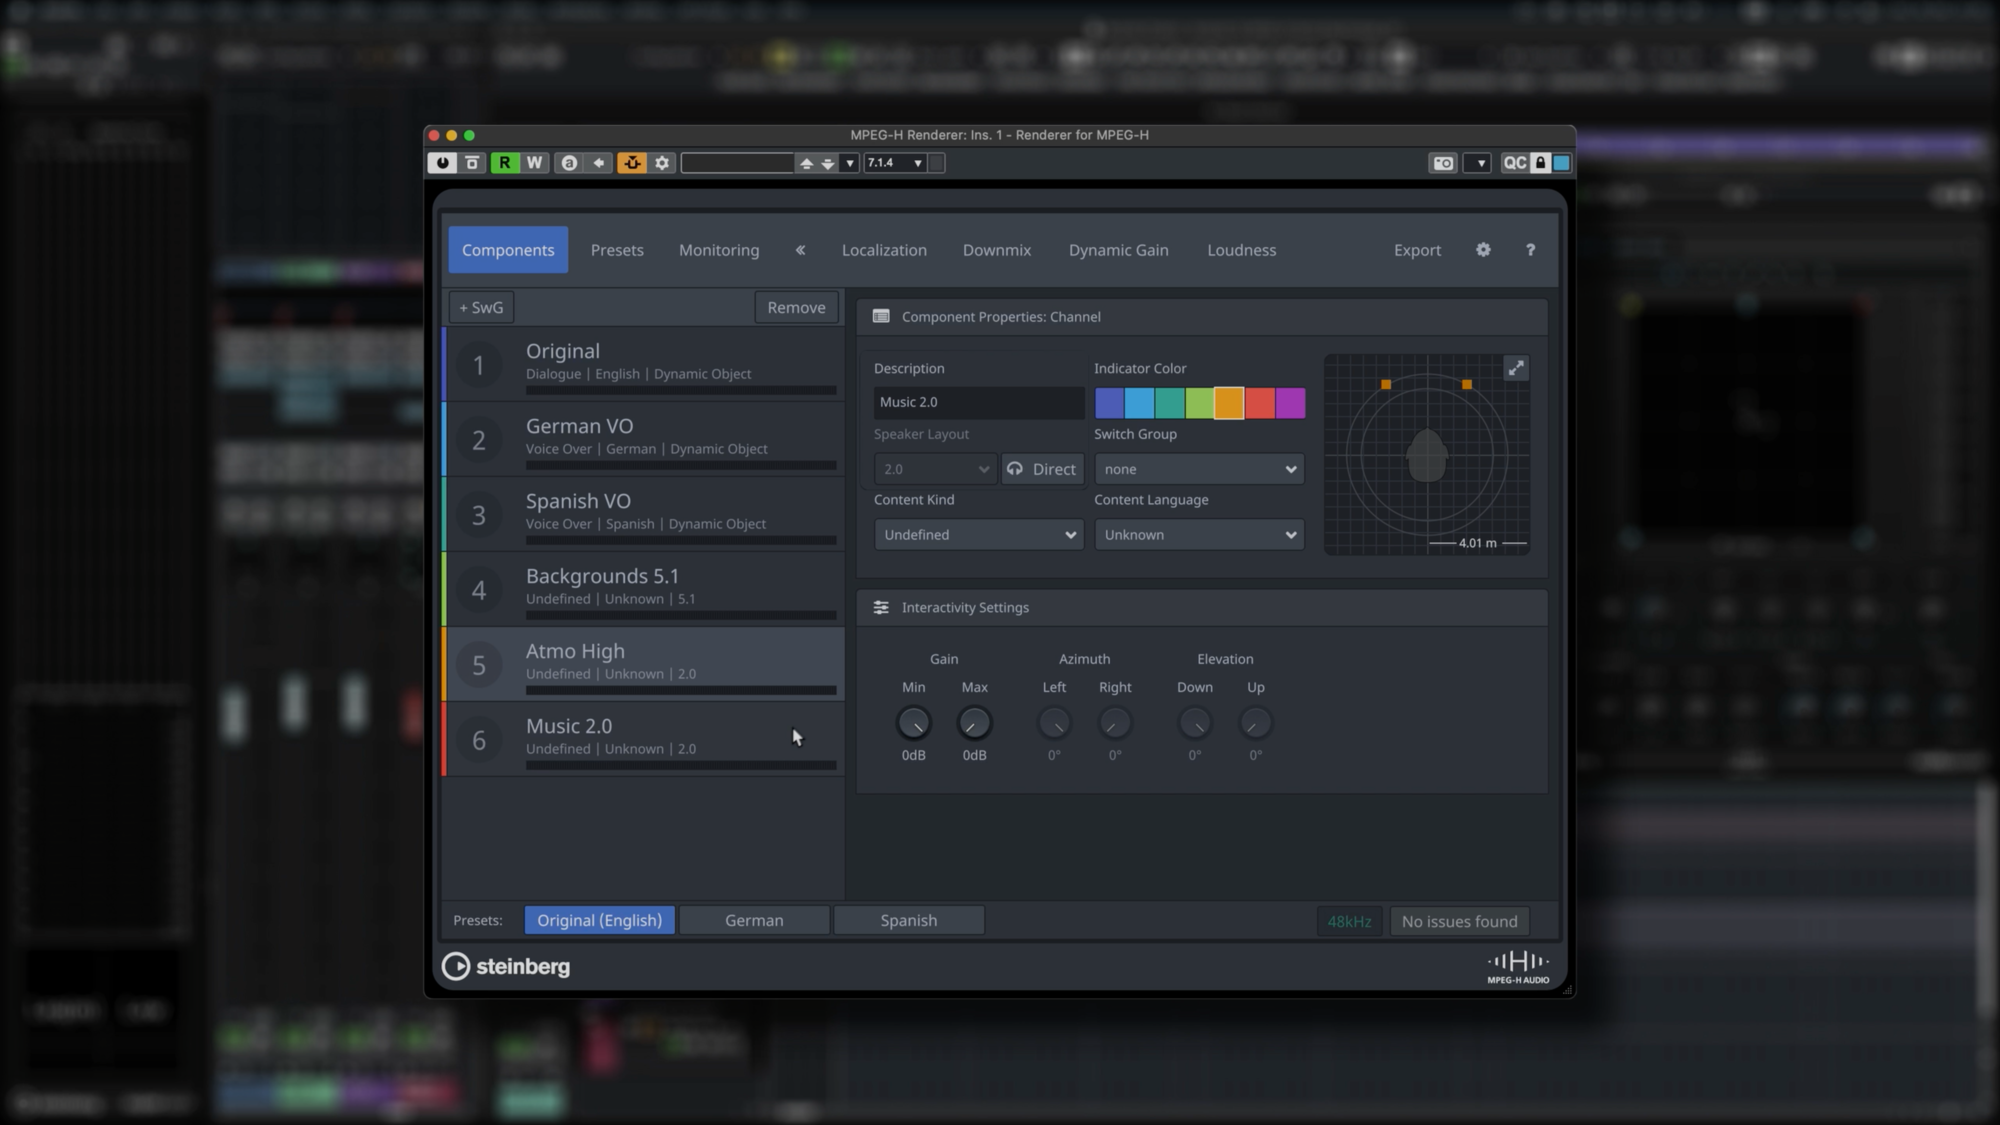Remove the selected component with the Remove button
The width and height of the screenshot is (2000, 1125).
(796, 307)
